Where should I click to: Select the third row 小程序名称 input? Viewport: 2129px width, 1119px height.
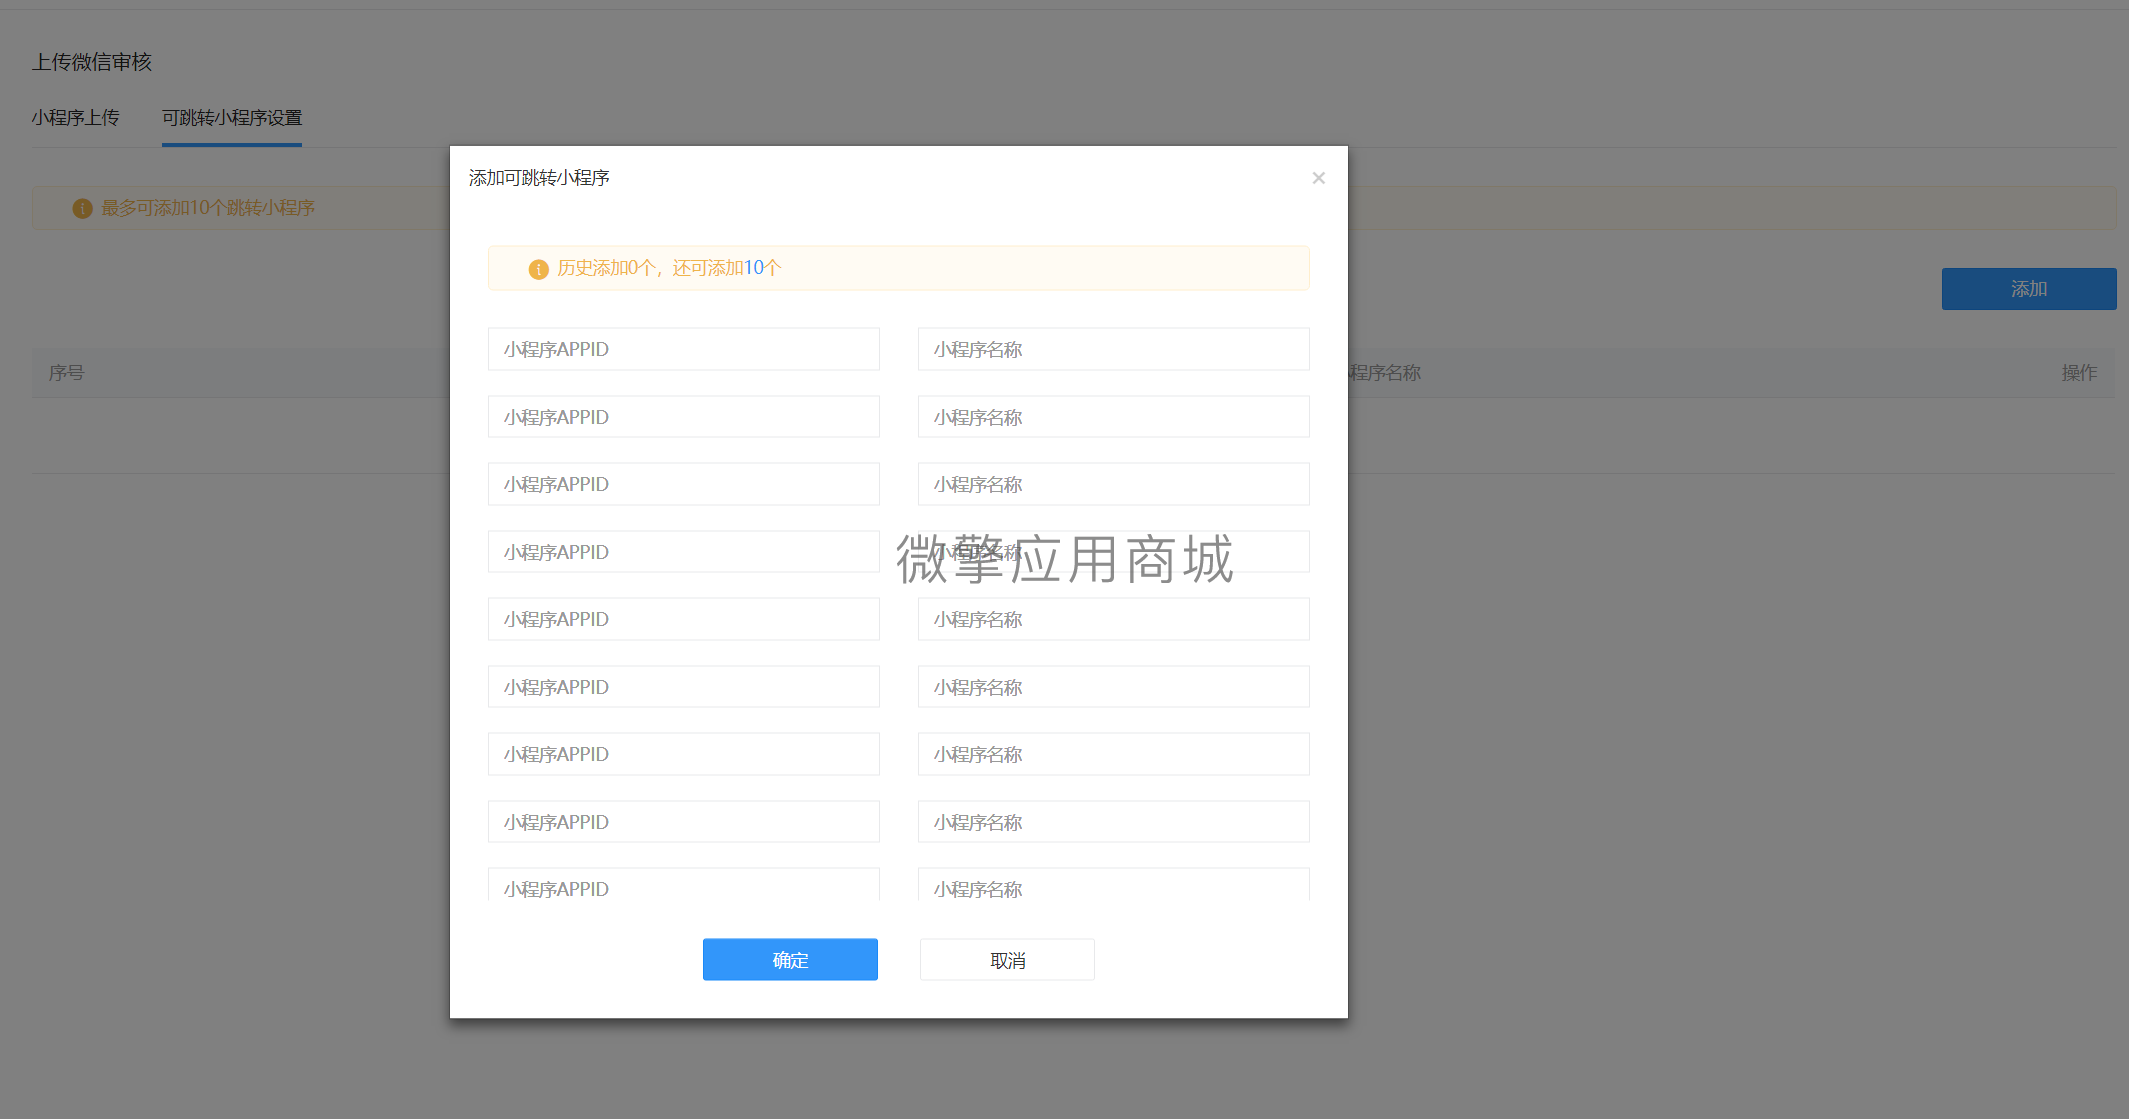(x=1114, y=484)
